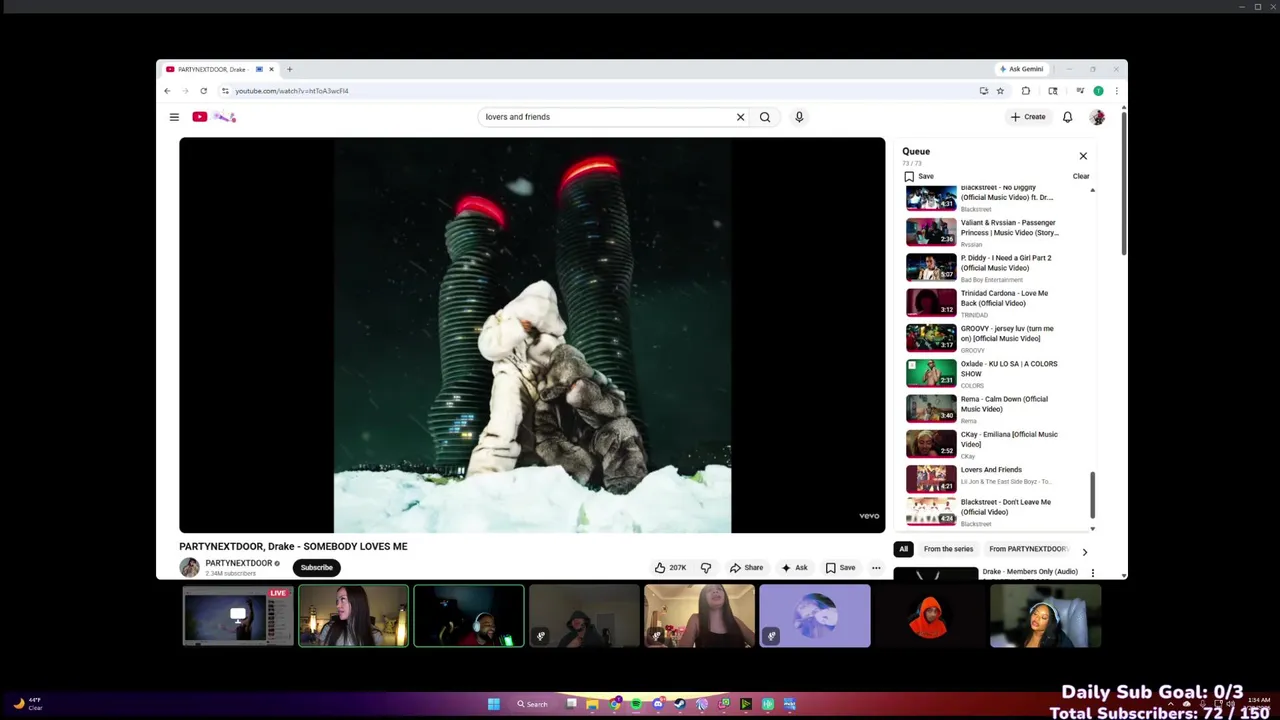Screen dimensions: 1280x720
Task: Select the orange-hoodie participant tile
Action: point(929,616)
